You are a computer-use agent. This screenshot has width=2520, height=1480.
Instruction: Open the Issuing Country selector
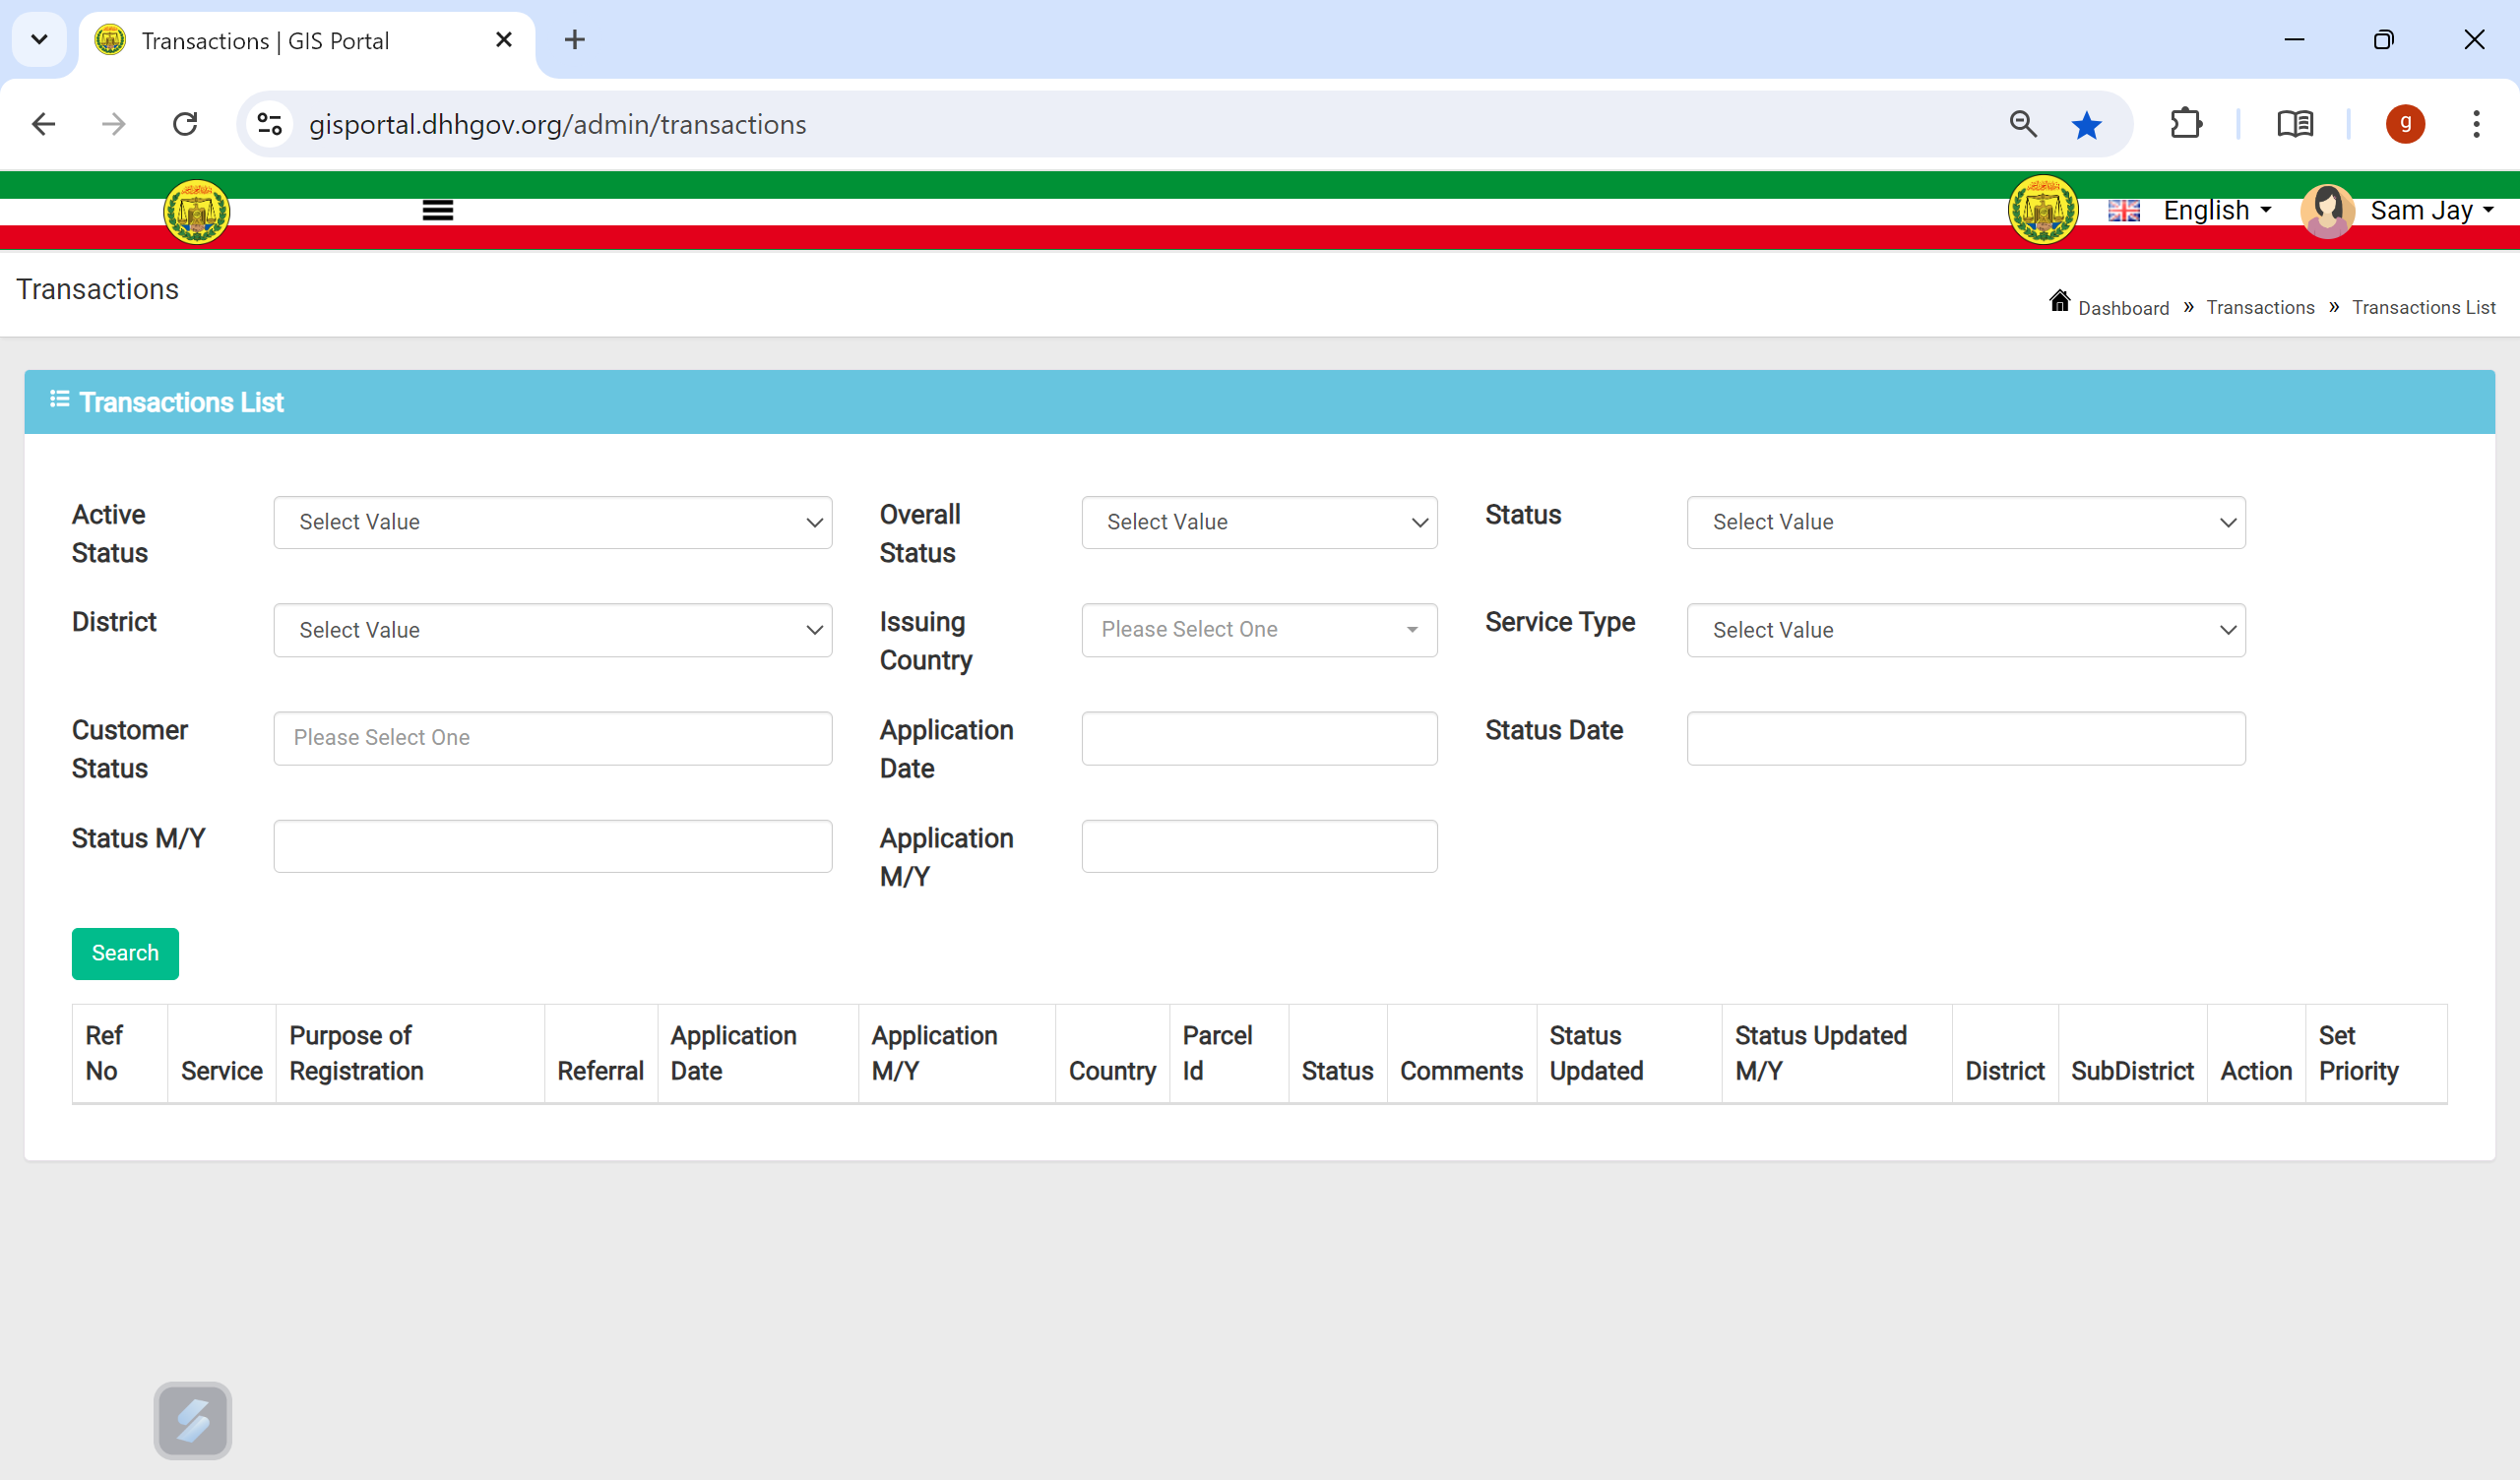tap(1259, 630)
